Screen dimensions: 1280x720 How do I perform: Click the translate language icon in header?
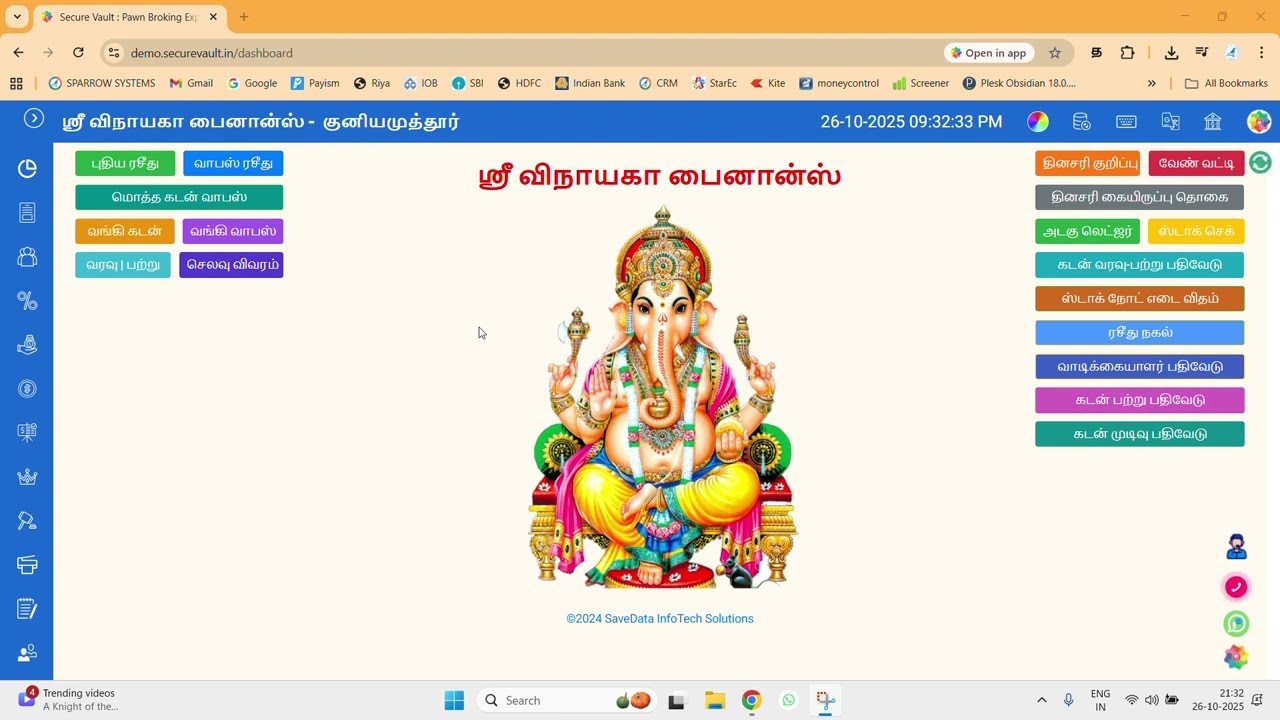pyautogui.click(x=1170, y=122)
